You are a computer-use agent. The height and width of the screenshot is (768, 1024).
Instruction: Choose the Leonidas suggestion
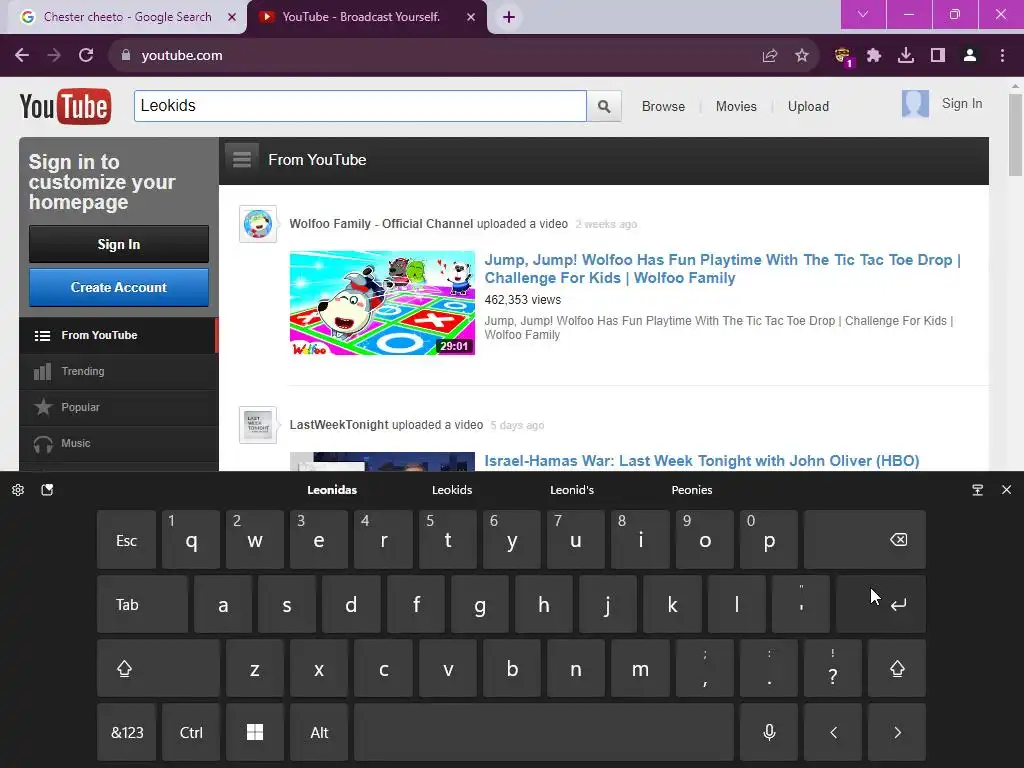332,490
